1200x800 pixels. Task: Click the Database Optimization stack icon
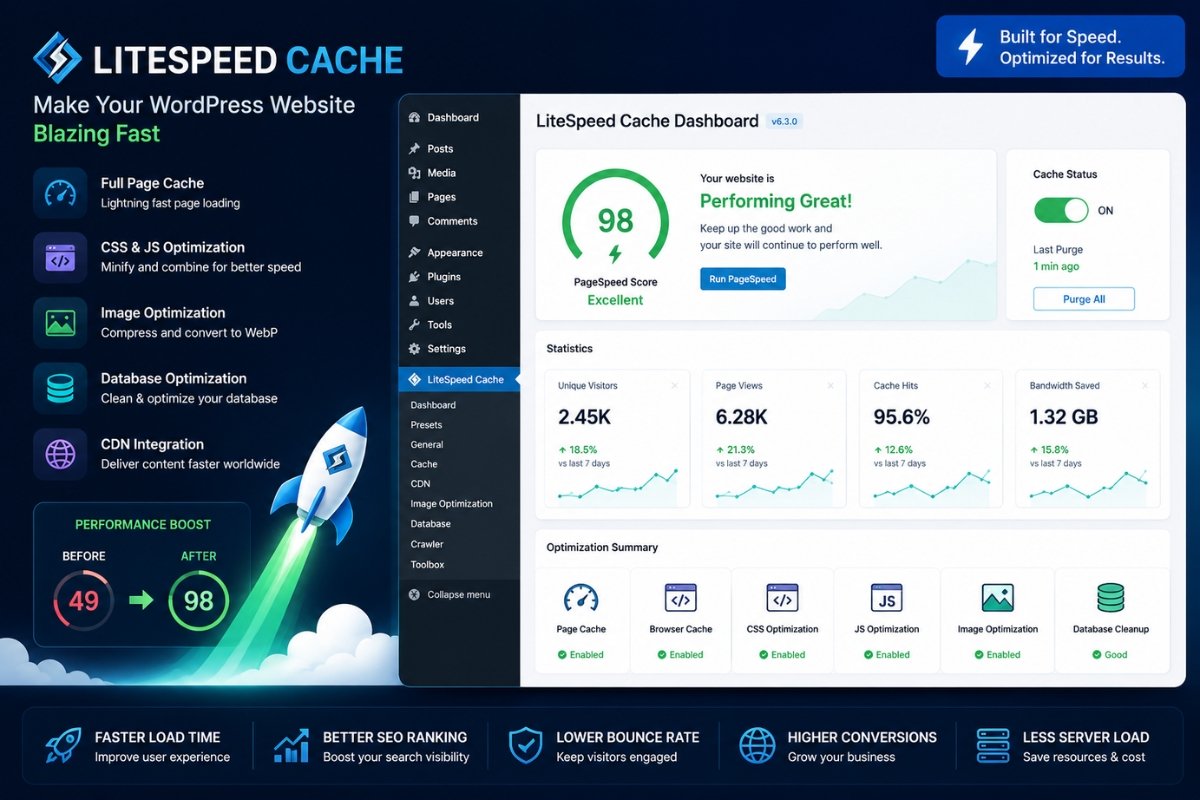(60, 388)
